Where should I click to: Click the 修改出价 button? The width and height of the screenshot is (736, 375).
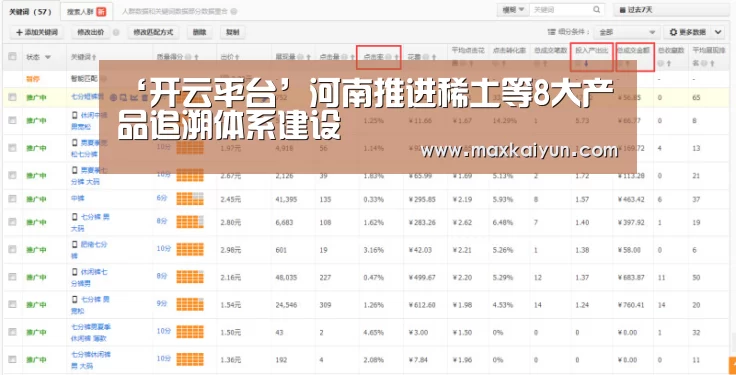(91, 32)
